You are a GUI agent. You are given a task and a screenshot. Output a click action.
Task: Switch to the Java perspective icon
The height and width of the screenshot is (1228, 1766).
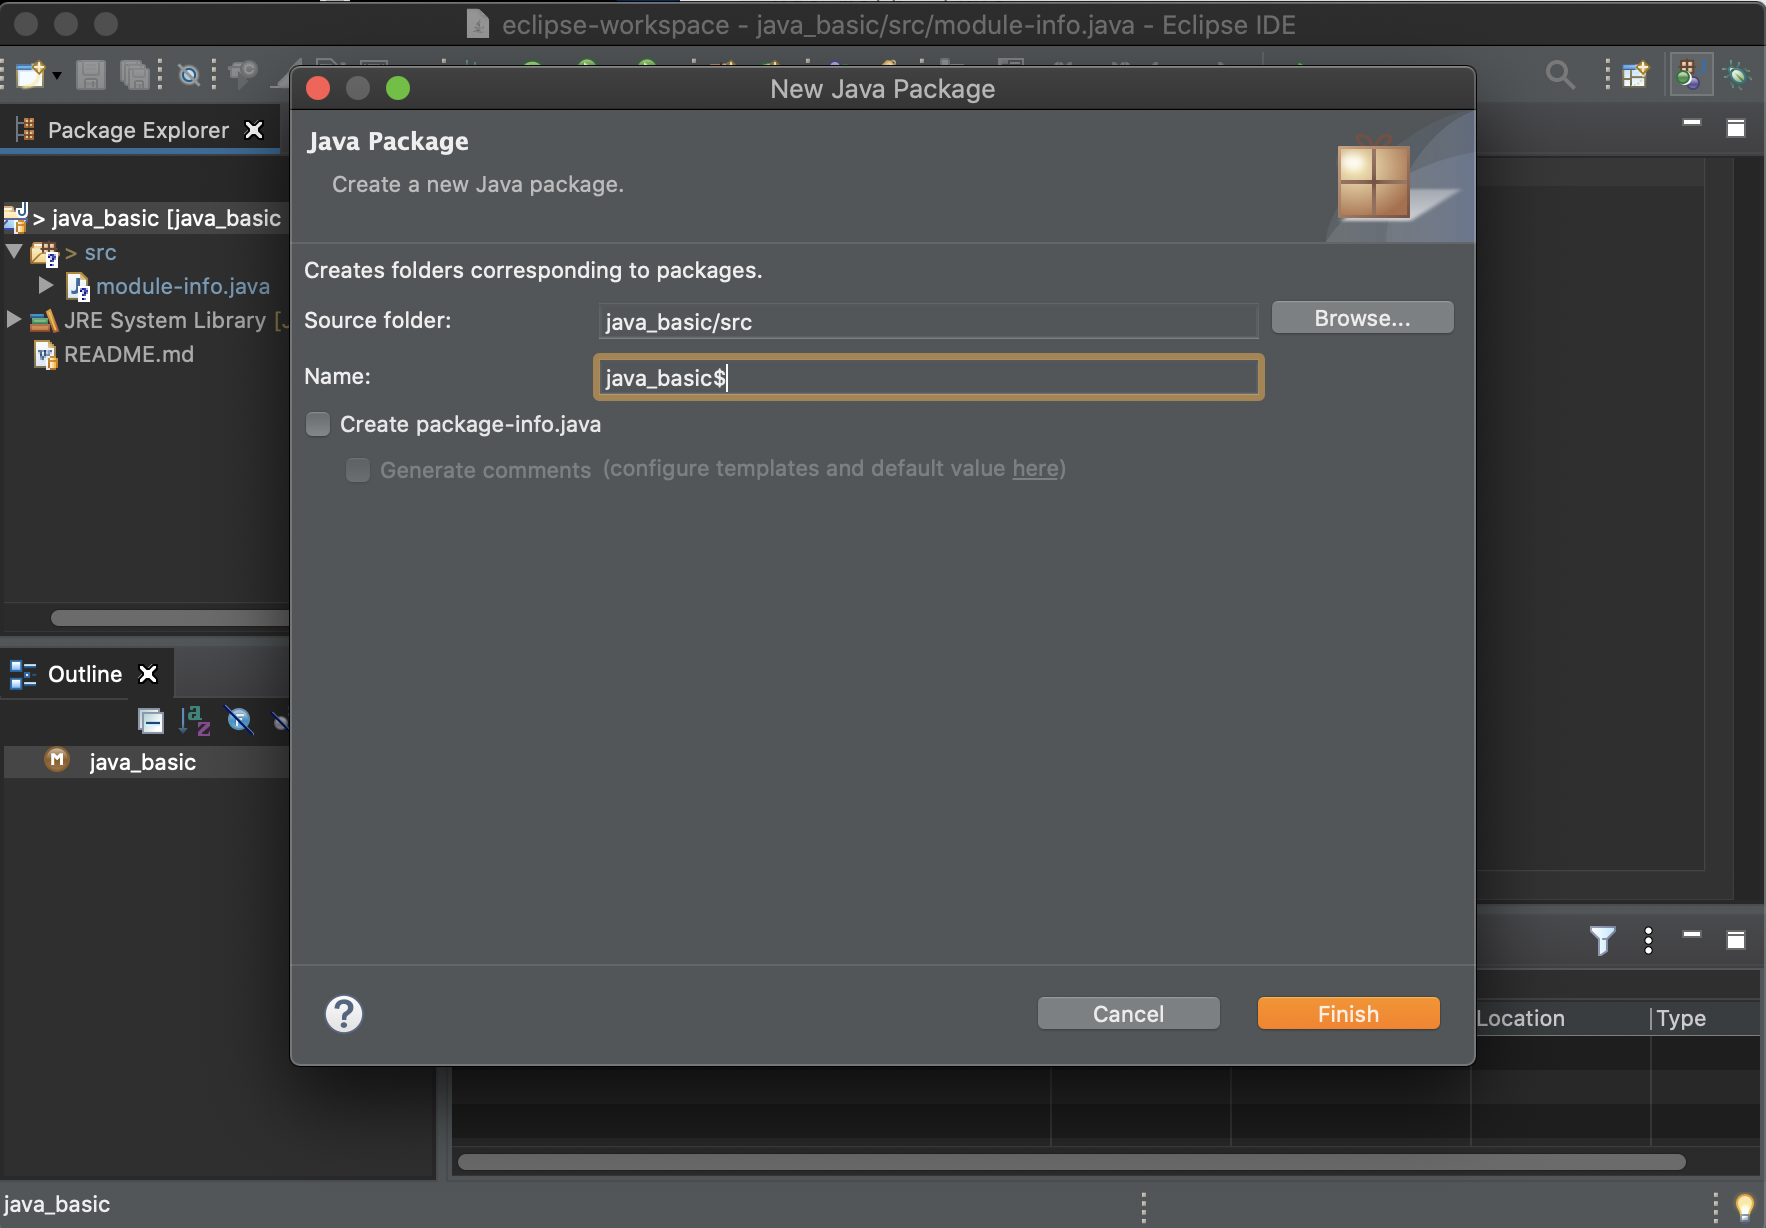tap(1689, 74)
